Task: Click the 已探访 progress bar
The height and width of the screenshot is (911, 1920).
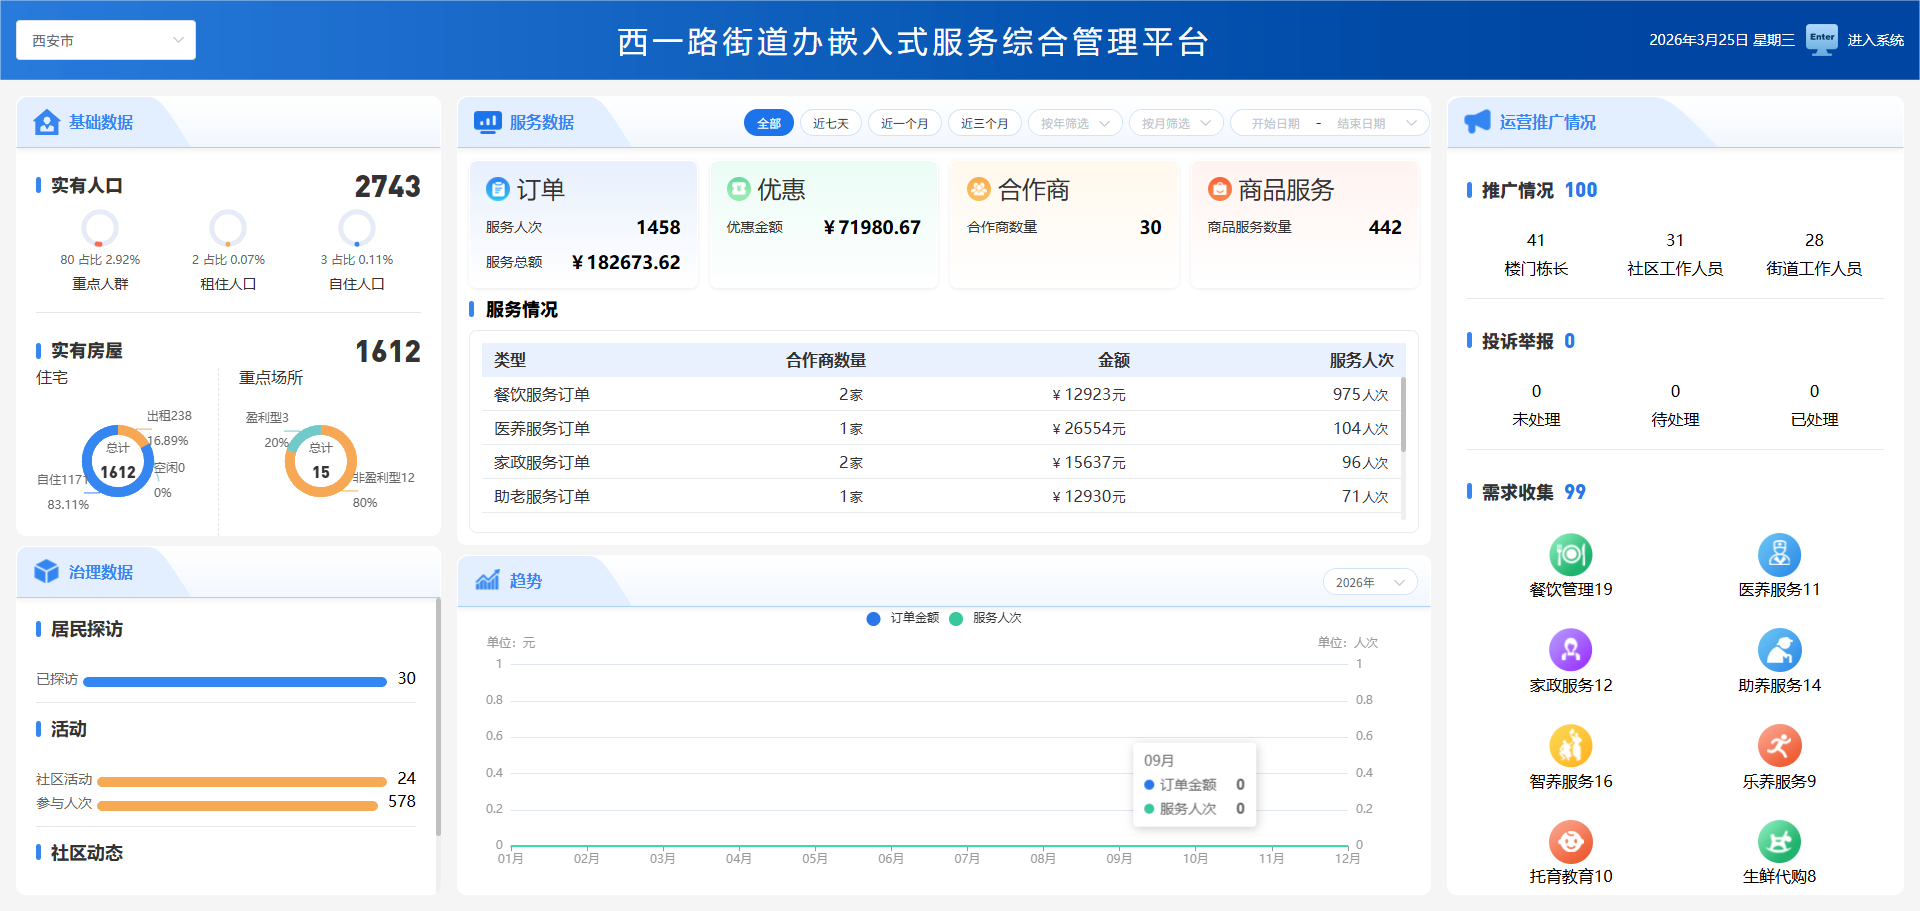Action: click(235, 680)
